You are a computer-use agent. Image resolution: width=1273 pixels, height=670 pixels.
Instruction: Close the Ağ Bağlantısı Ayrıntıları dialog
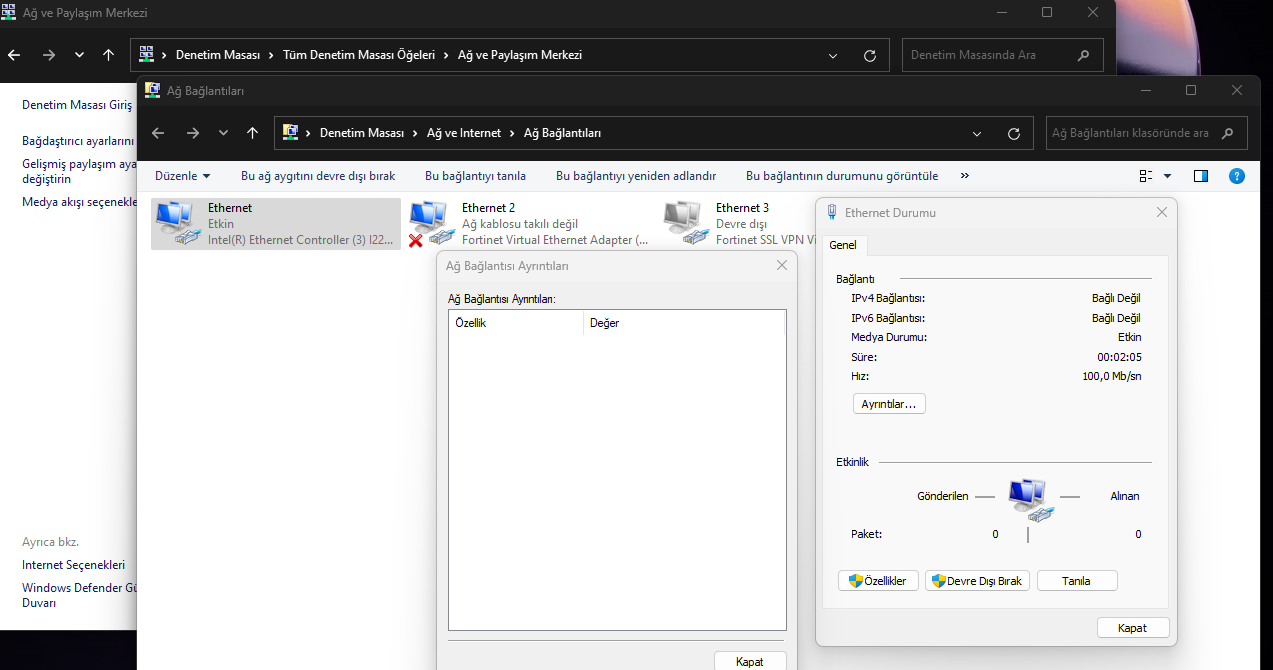(782, 266)
